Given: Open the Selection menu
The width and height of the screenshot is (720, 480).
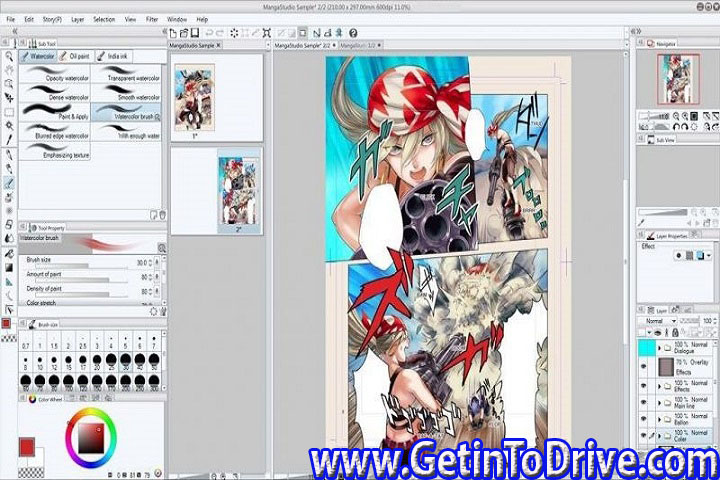Looking at the screenshot, I should (x=104, y=19).
